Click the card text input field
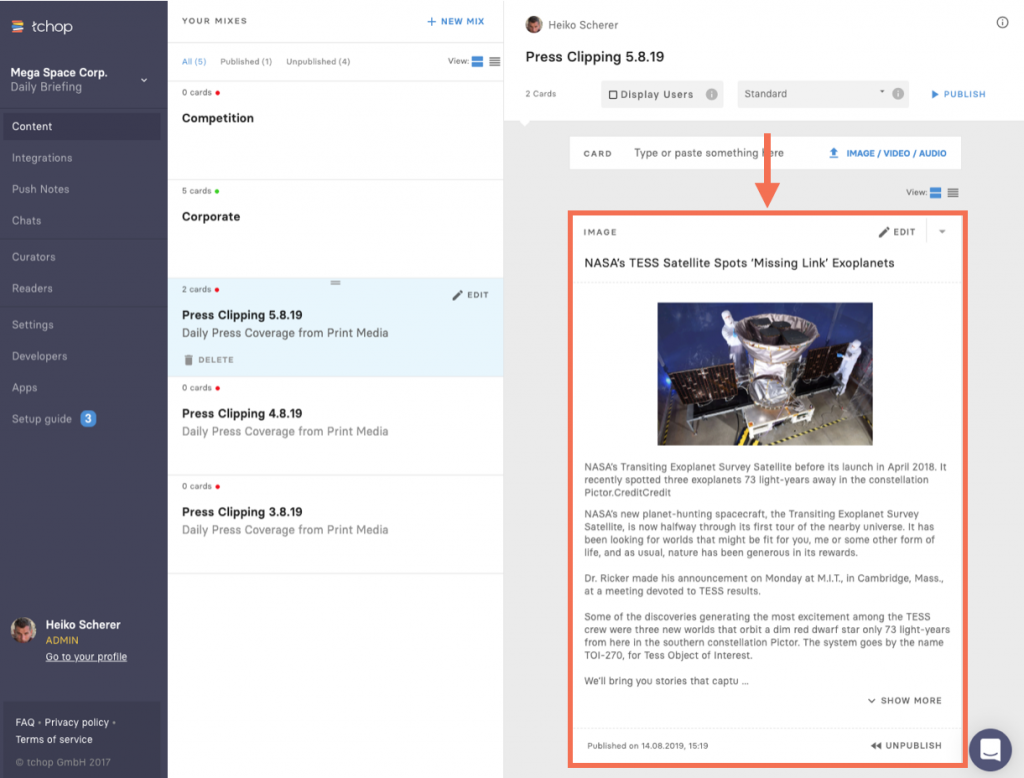 click(x=709, y=153)
